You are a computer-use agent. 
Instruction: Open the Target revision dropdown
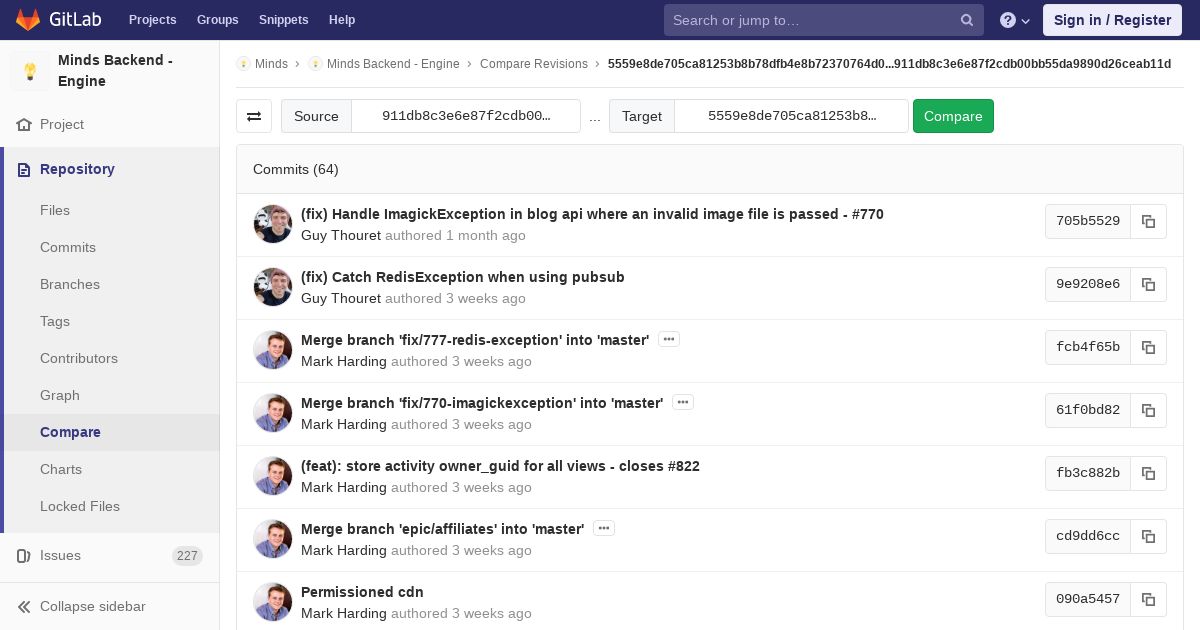point(792,116)
